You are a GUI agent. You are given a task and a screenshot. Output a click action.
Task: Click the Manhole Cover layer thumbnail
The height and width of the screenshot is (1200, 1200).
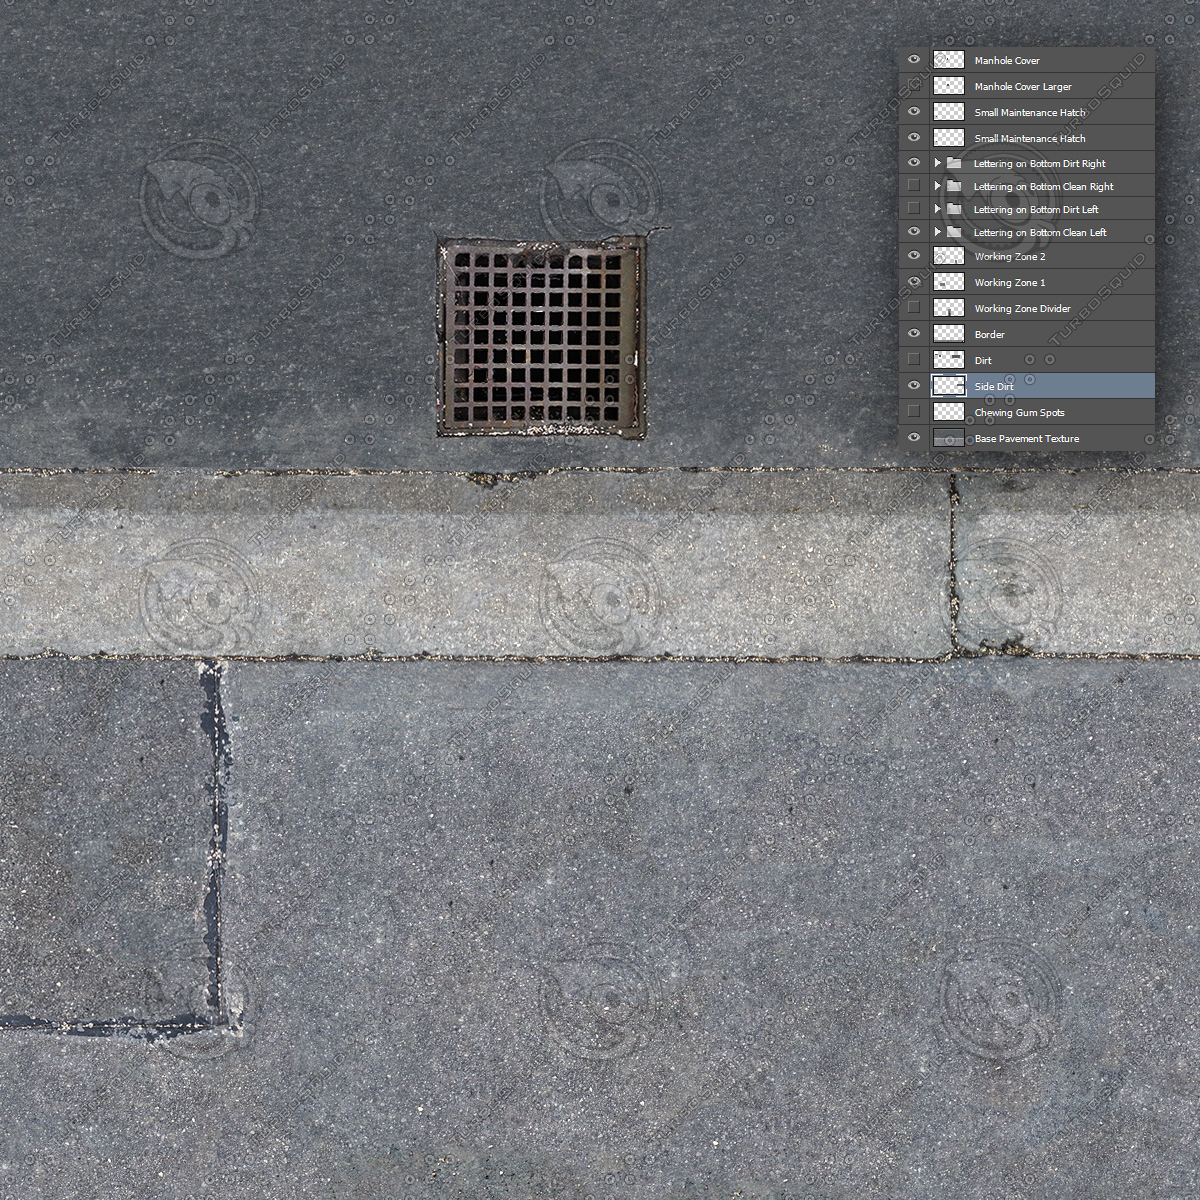coord(947,59)
